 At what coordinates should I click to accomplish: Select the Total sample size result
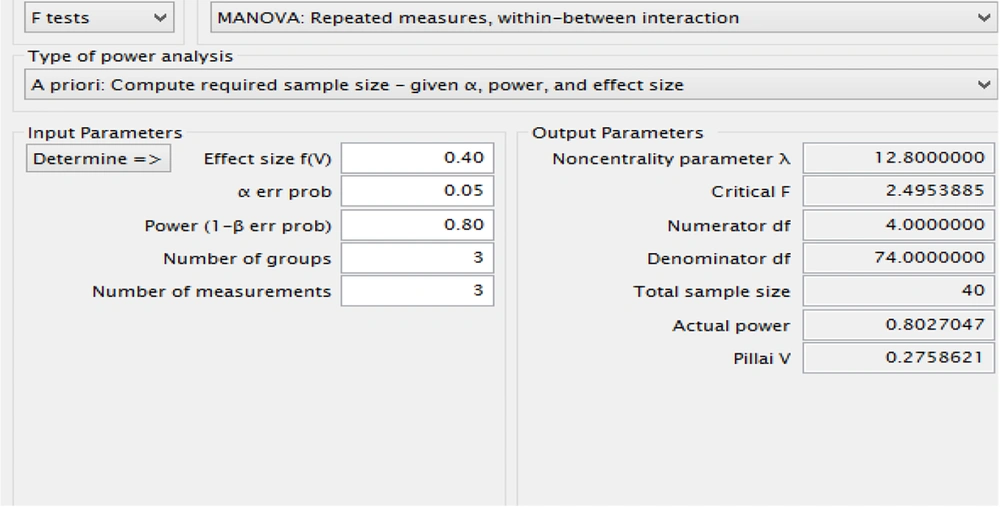point(900,291)
